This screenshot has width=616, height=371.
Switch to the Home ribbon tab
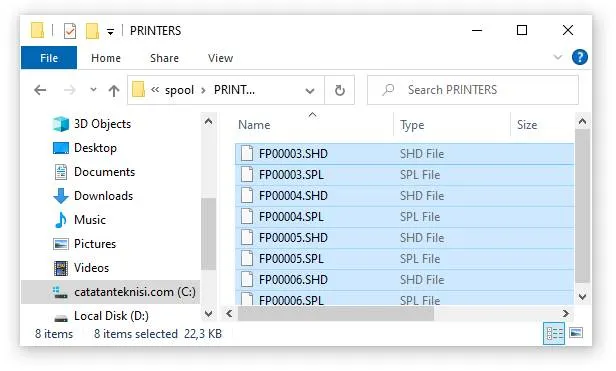tap(106, 58)
